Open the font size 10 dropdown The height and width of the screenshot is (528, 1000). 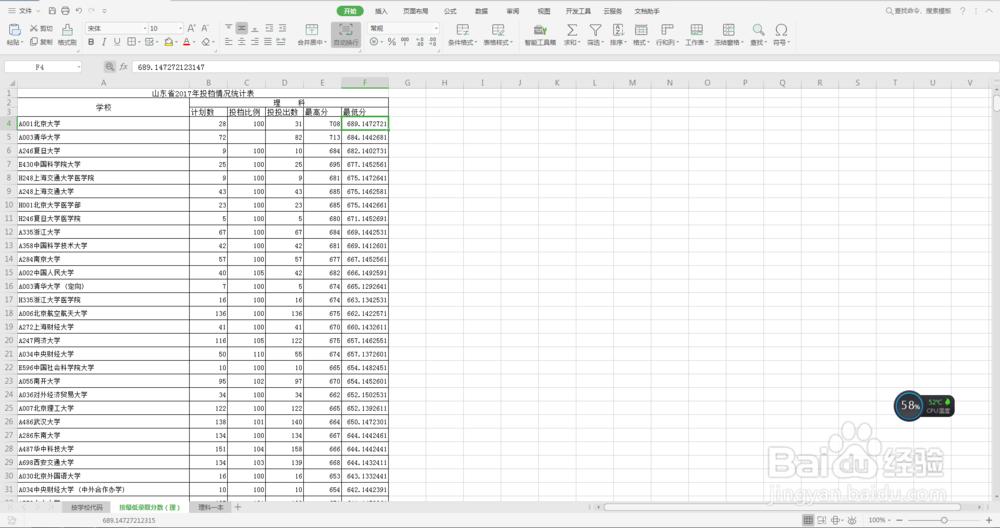180,28
